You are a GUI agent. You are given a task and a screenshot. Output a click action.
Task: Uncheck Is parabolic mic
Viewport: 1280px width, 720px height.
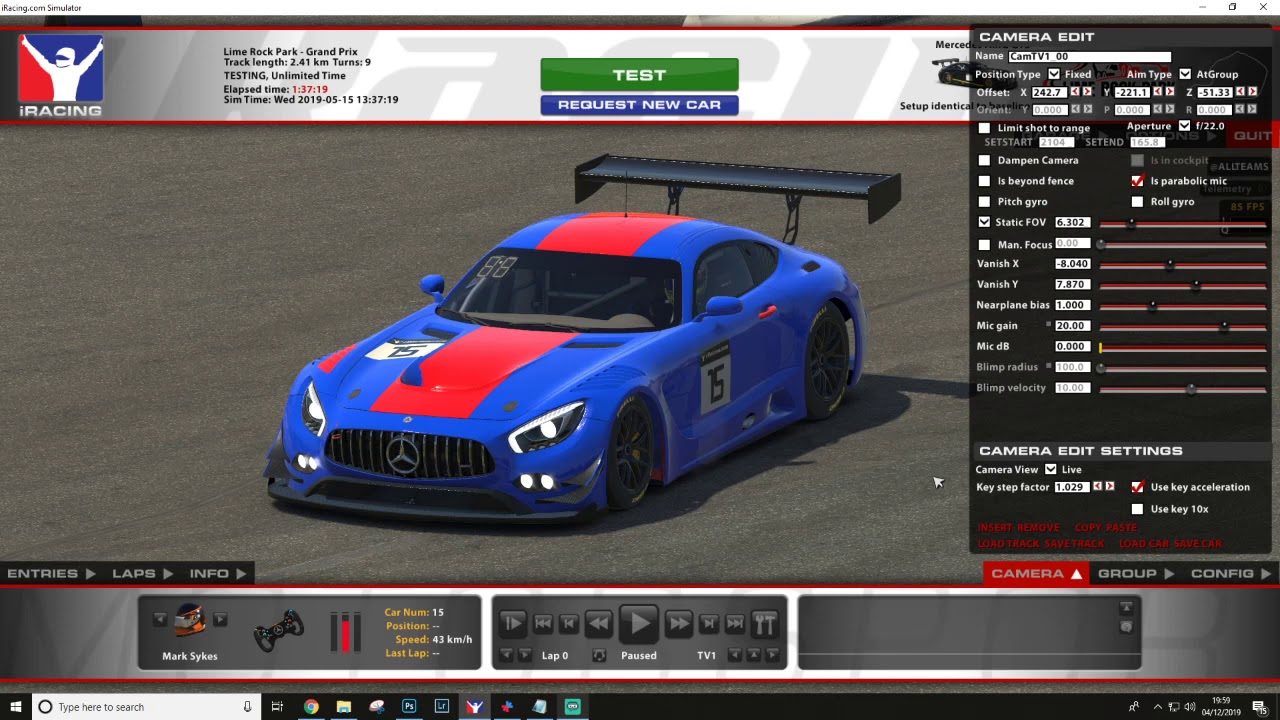[x=1137, y=181]
